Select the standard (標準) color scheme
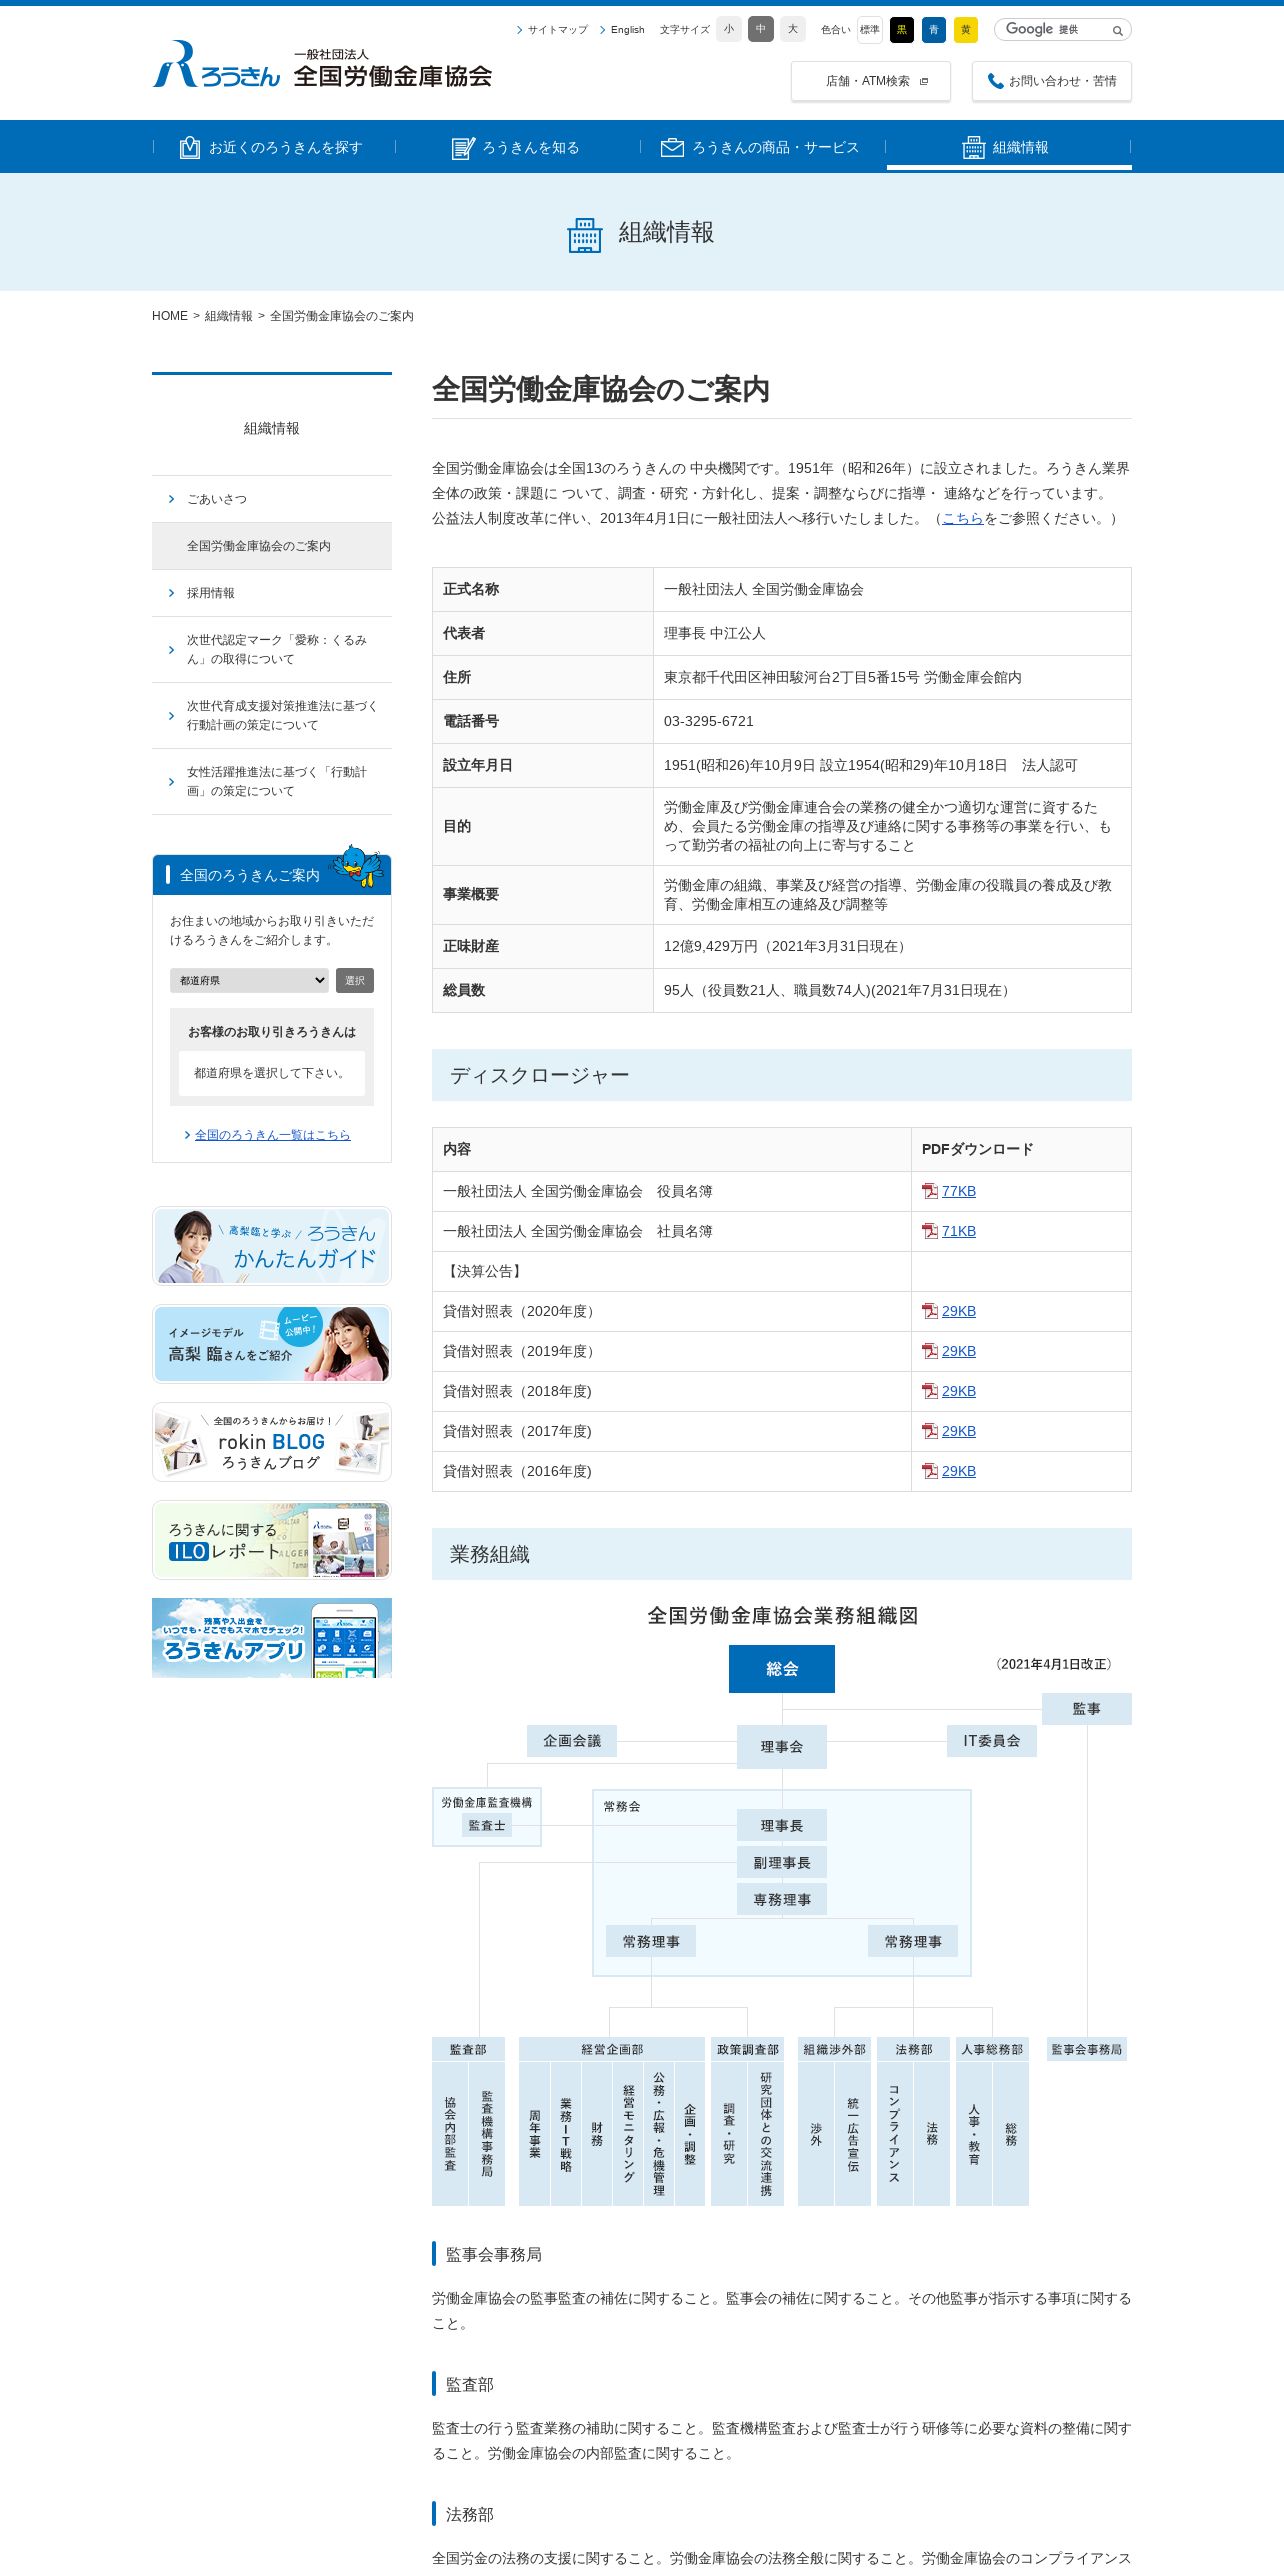 tap(870, 30)
